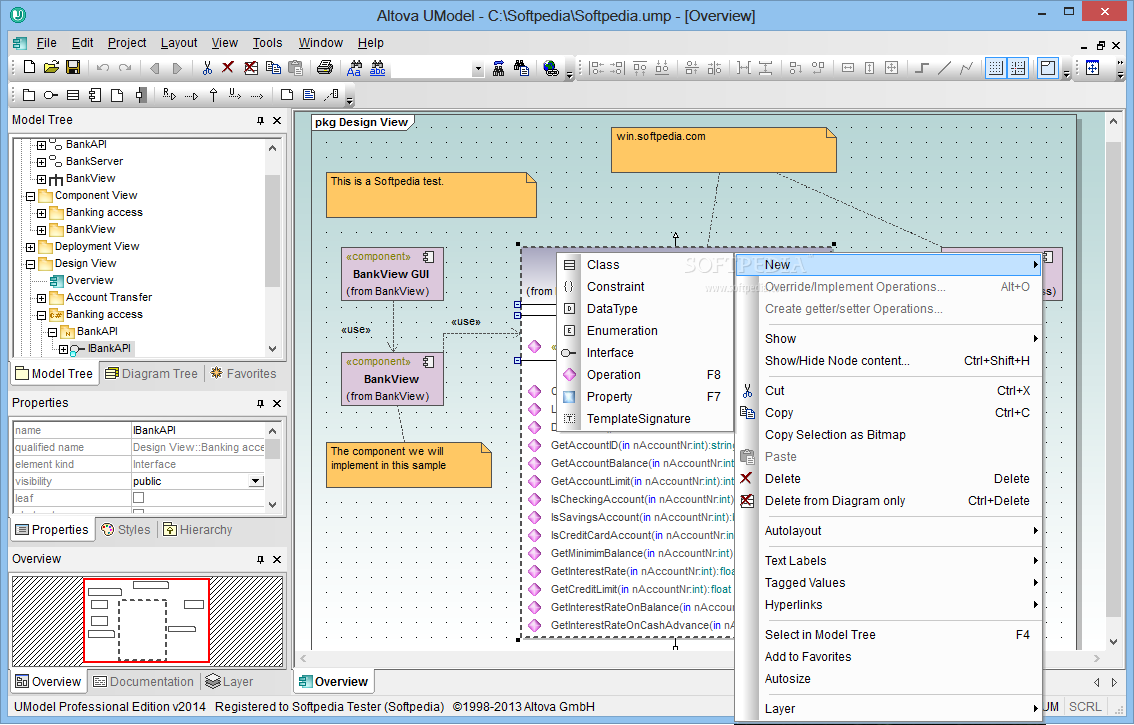Image resolution: width=1134 pixels, height=725 pixels.
Task: Select the Note tool with text lines
Action: (x=309, y=95)
